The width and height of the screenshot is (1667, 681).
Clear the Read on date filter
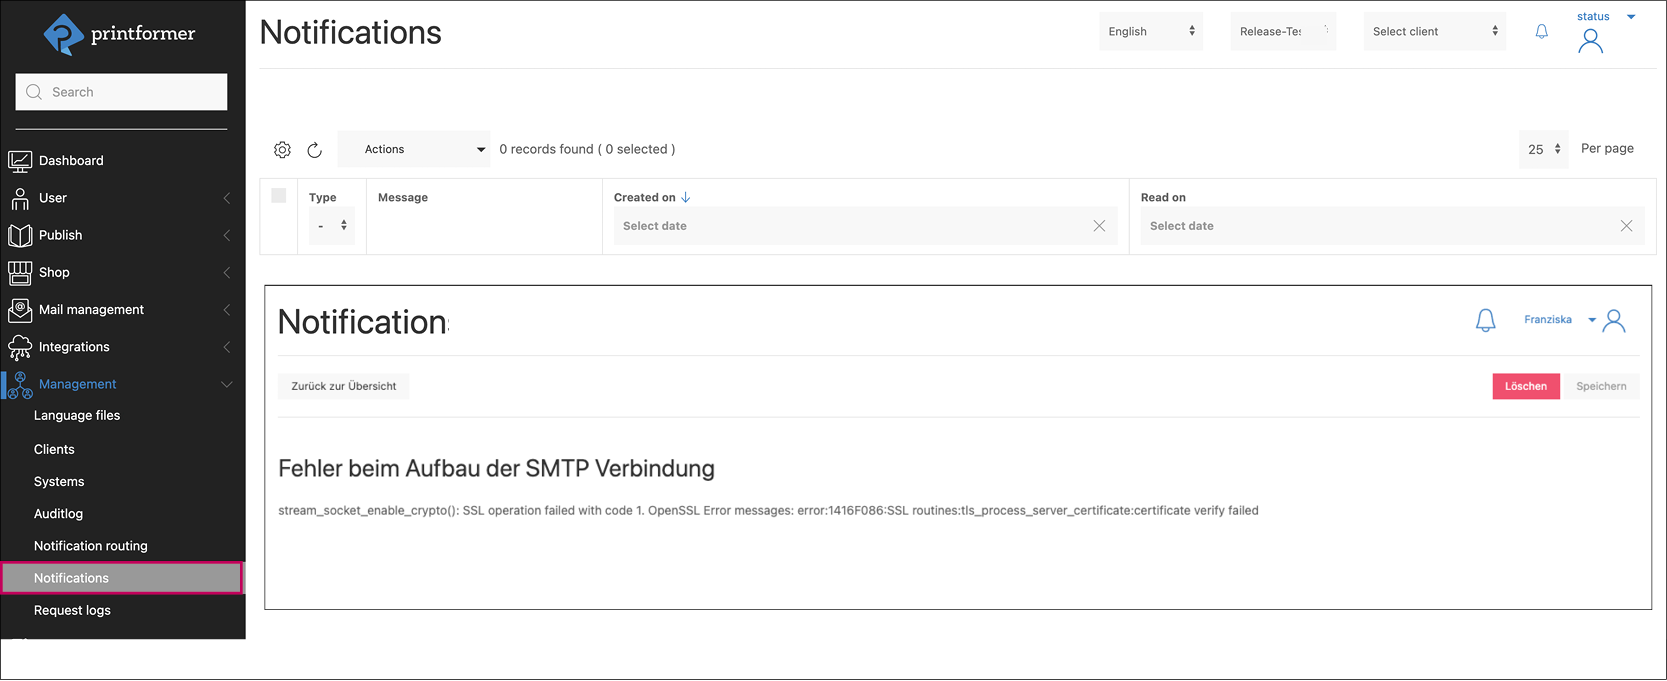click(x=1626, y=226)
